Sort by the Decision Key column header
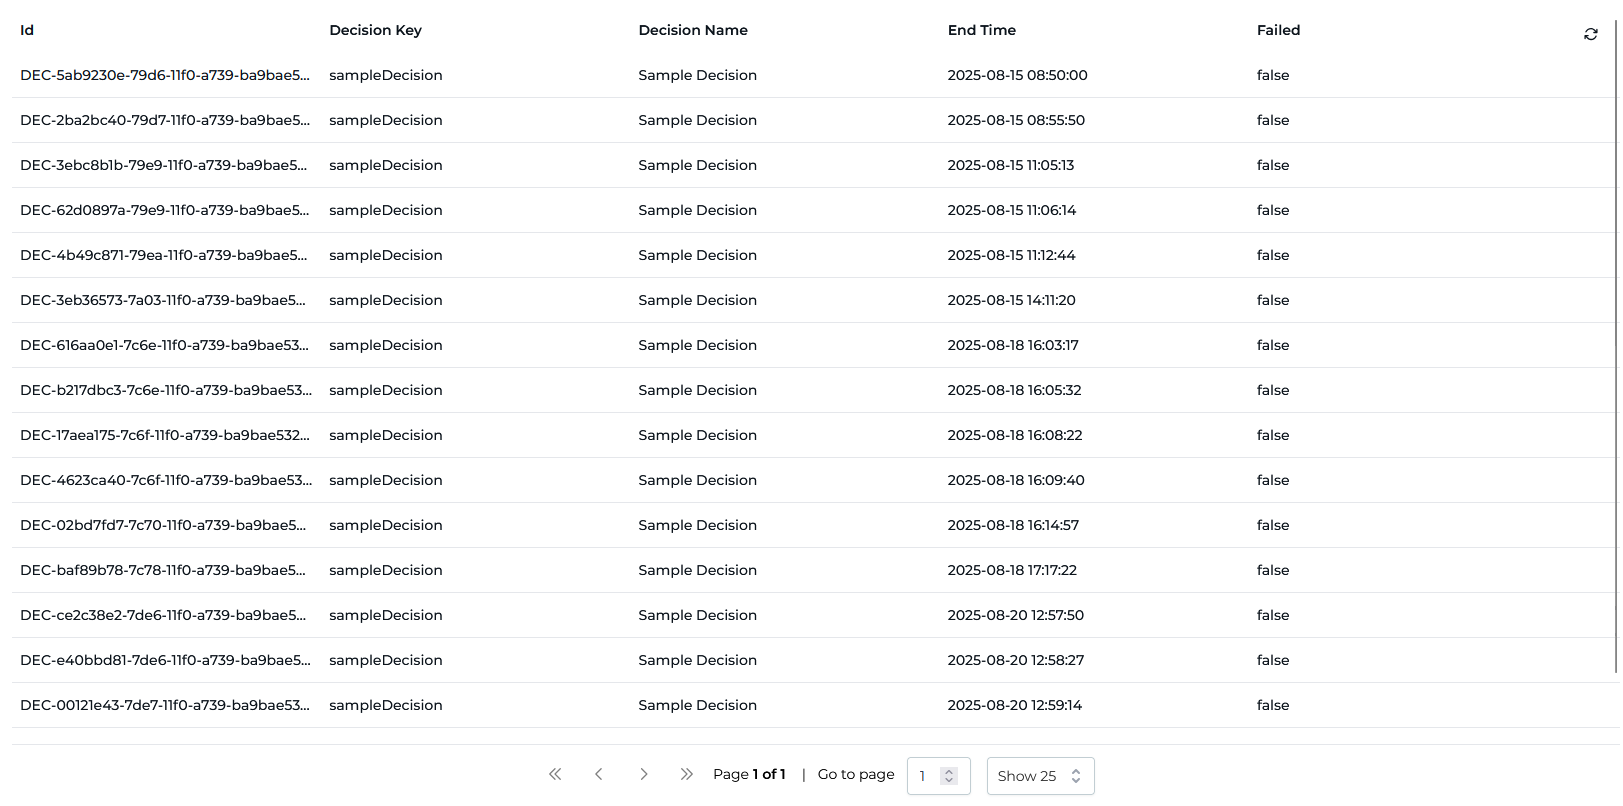This screenshot has width=1623, height=806. click(x=375, y=30)
